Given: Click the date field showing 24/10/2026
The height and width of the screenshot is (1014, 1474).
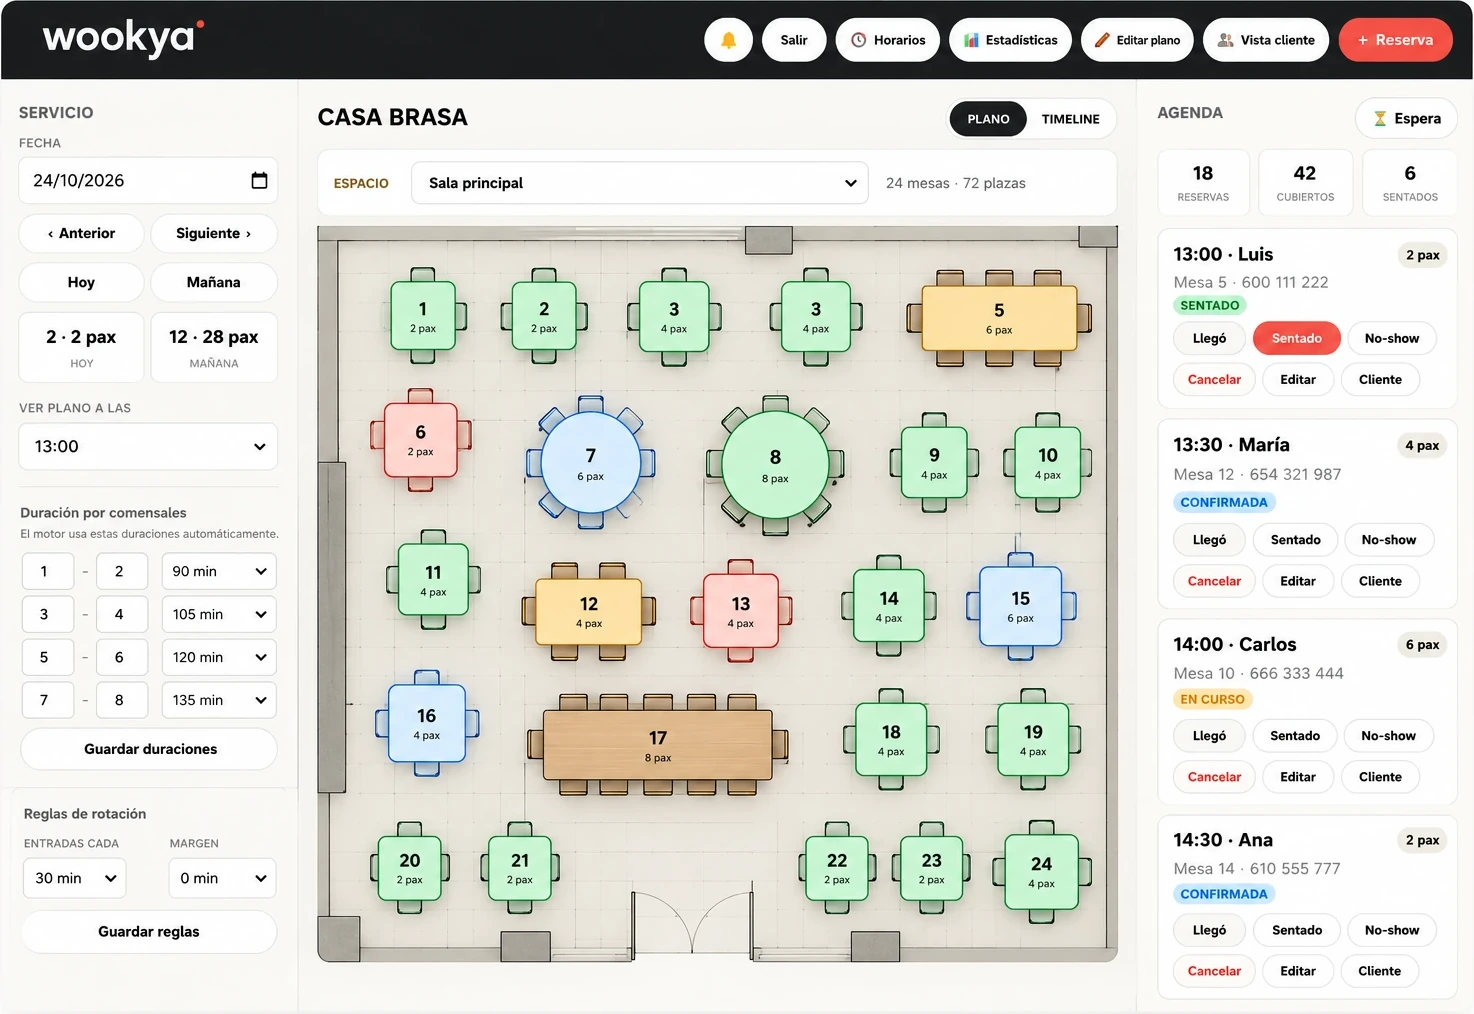Looking at the screenshot, I should [148, 180].
